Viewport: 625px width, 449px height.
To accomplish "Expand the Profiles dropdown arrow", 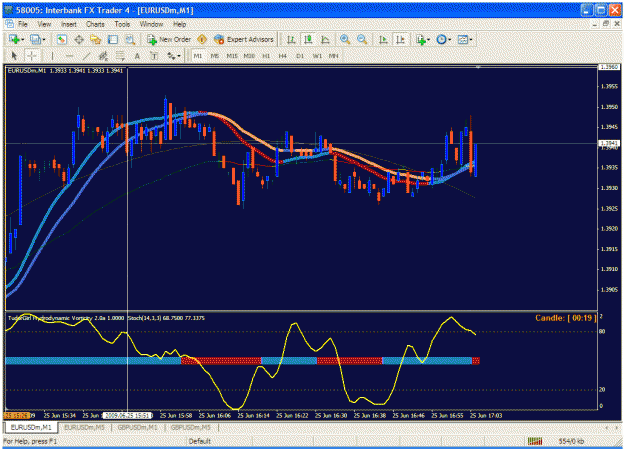I will [x=44, y=39].
